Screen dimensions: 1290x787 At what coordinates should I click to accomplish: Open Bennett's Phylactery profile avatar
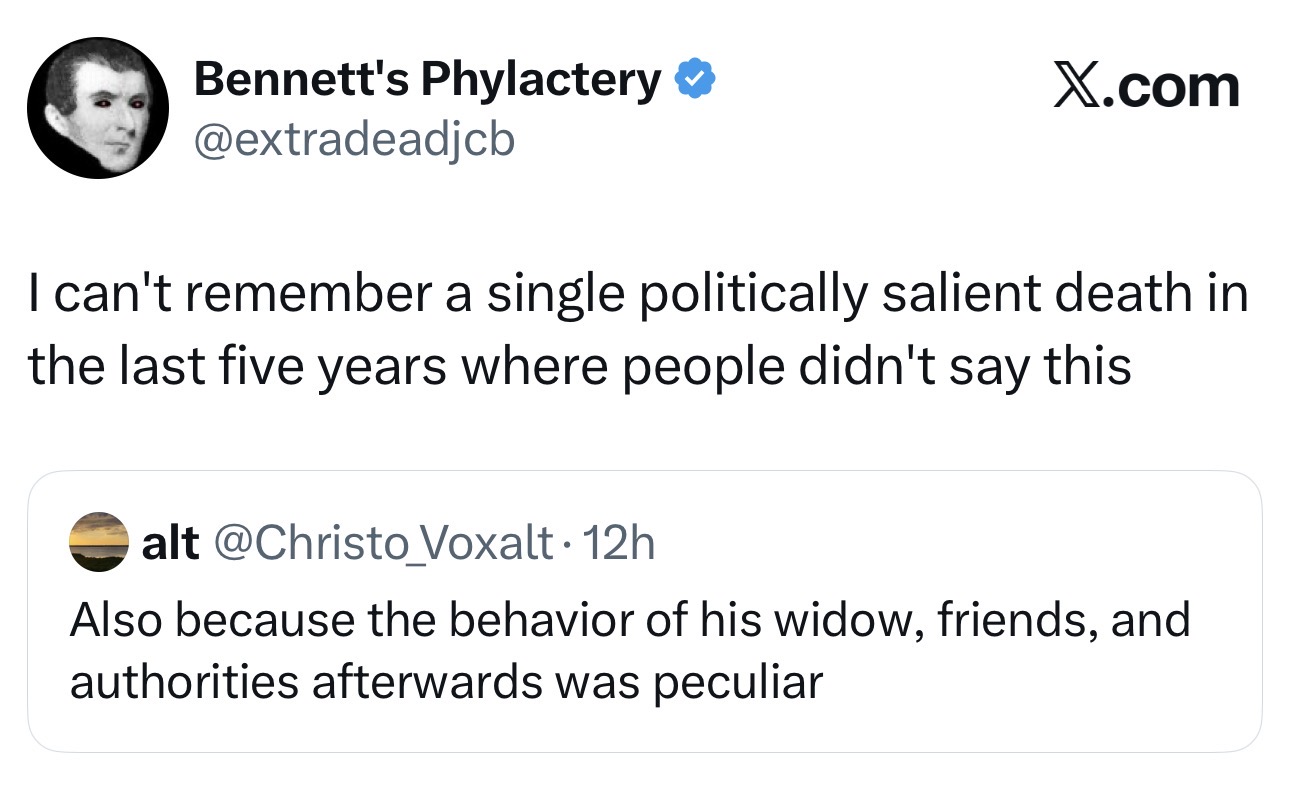pos(97,109)
